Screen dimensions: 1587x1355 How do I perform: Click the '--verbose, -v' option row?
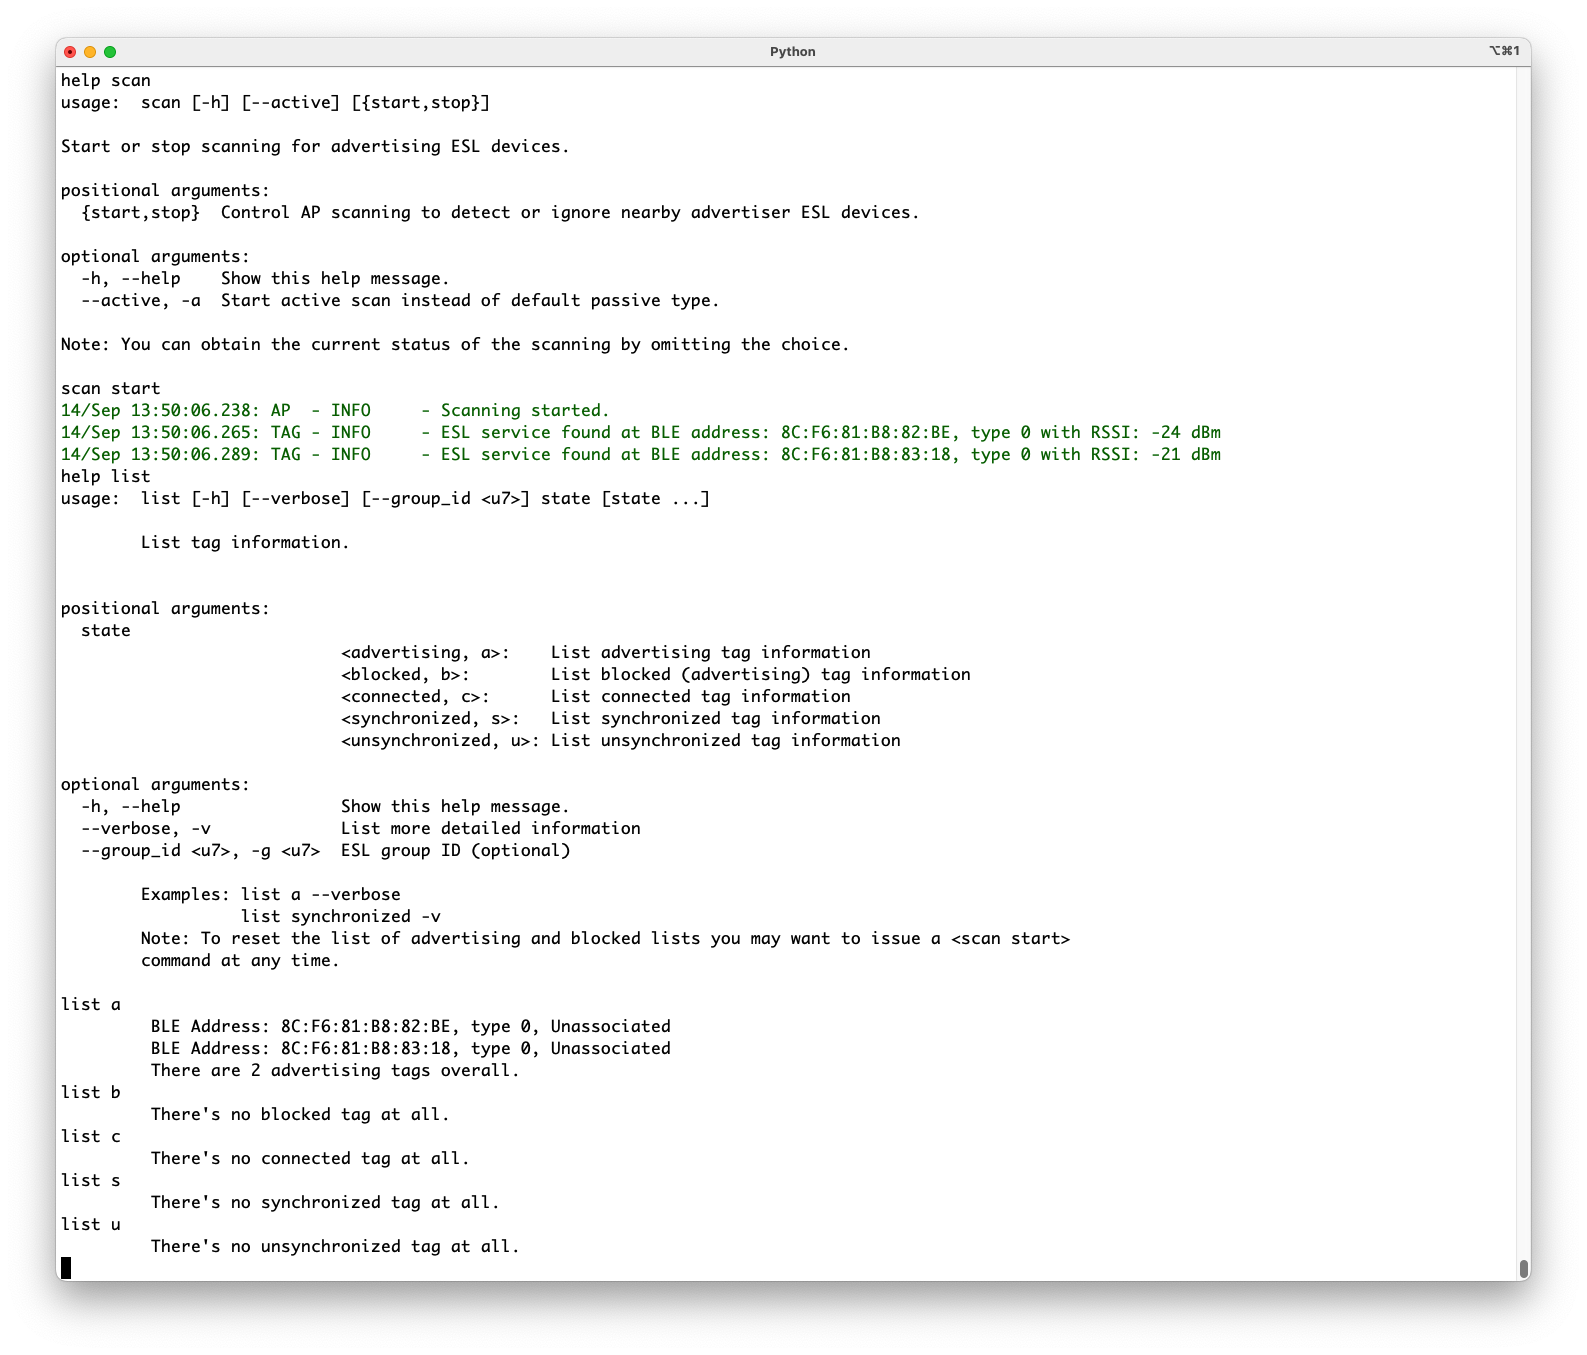coord(361,828)
